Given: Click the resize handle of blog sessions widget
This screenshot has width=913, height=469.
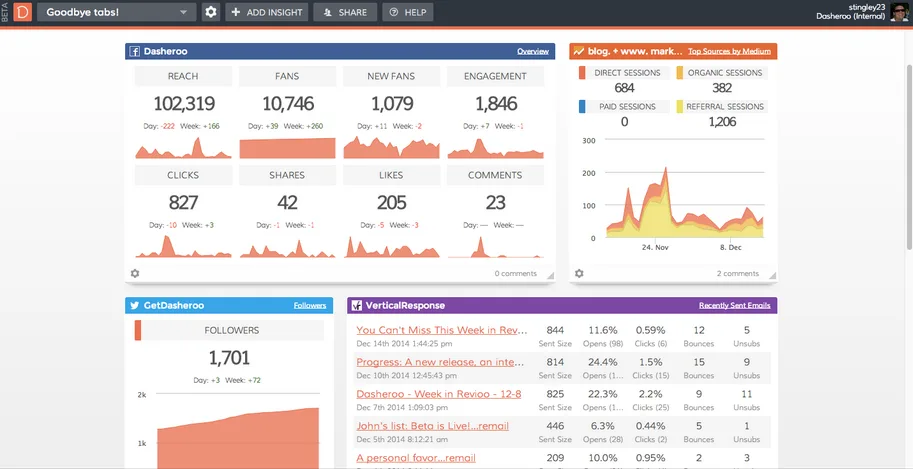Looking at the screenshot, I should tap(773, 275).
